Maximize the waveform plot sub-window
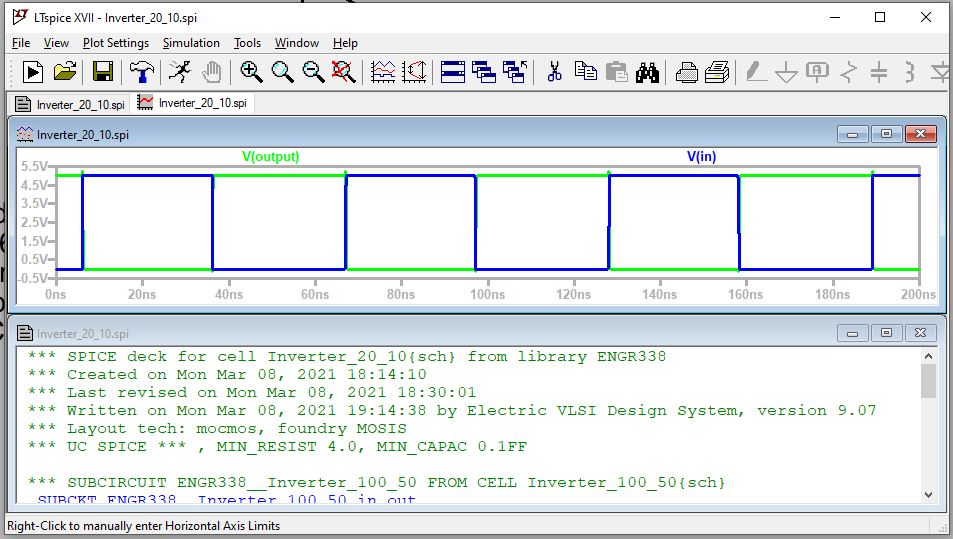This screenshot has width=953, height=539. tap(886, 134)
